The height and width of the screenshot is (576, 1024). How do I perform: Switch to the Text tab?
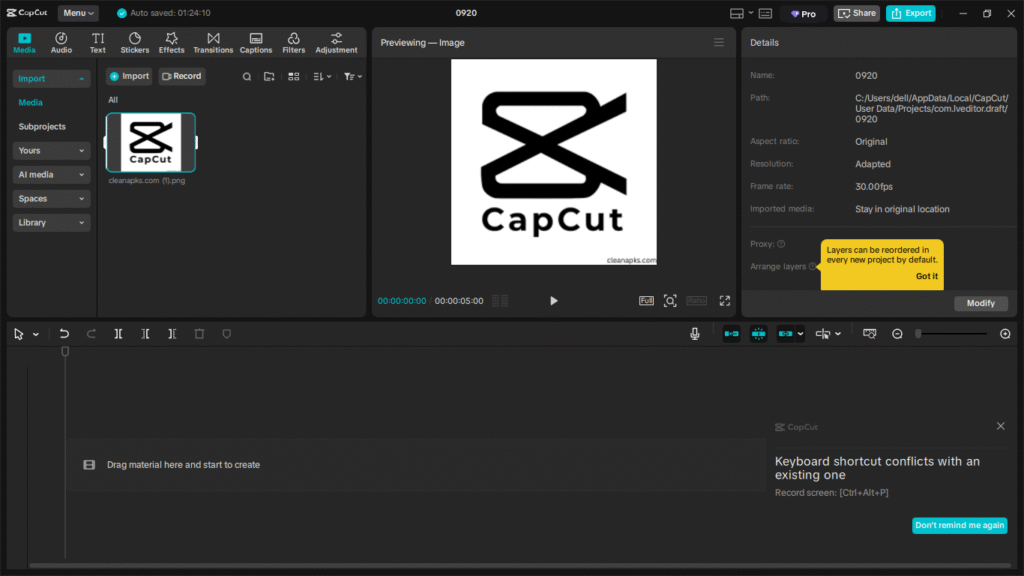97,42
